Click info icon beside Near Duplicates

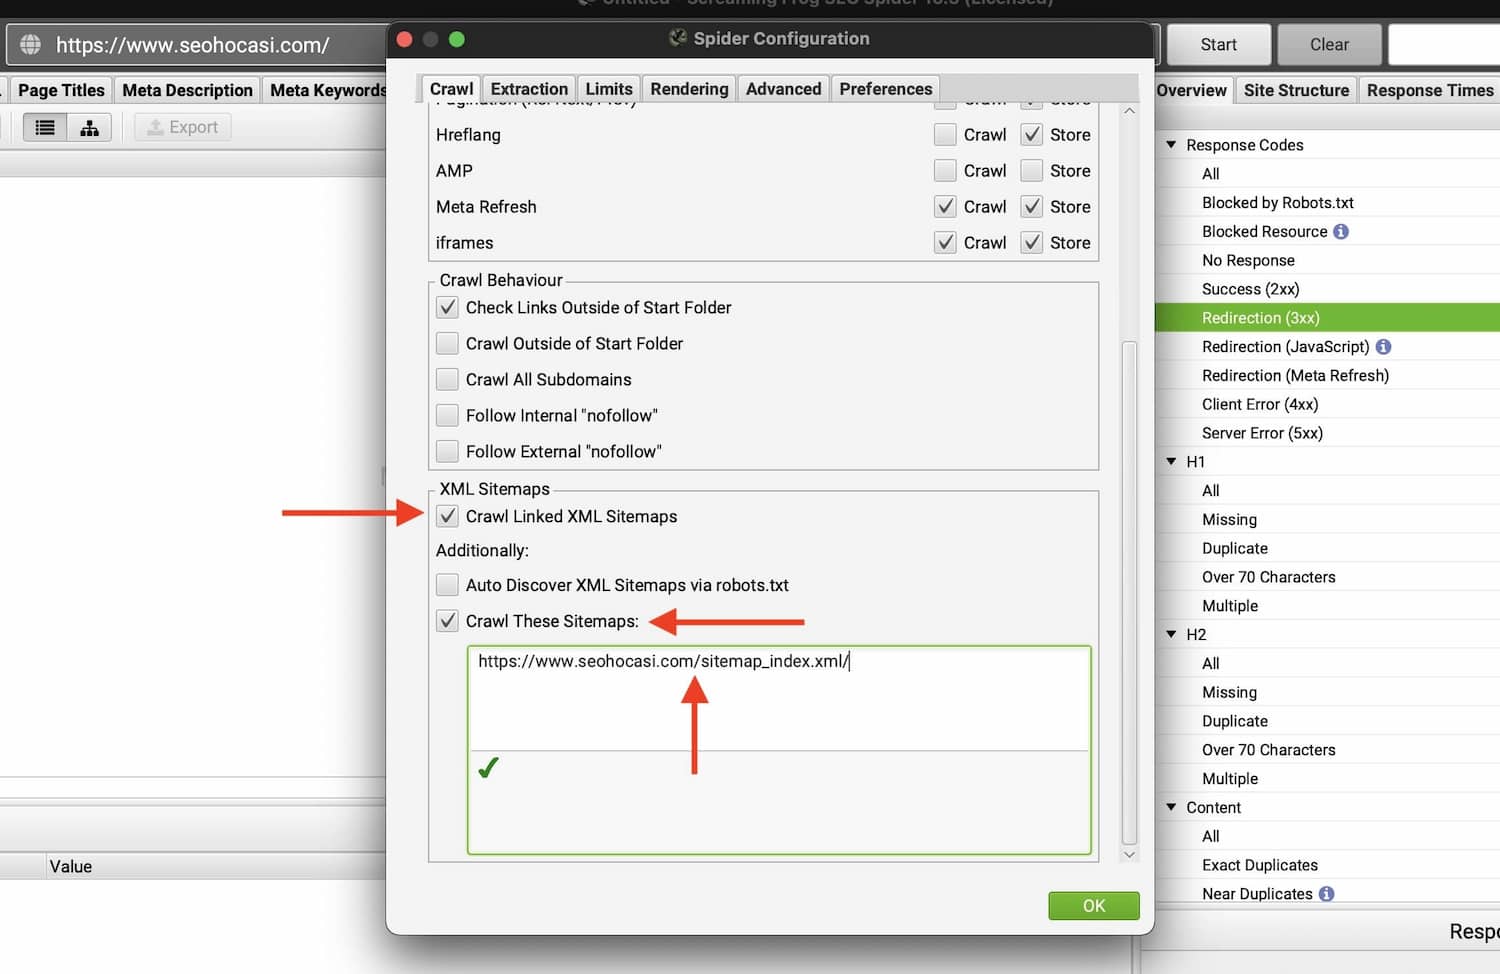[x=1326, y=894]
